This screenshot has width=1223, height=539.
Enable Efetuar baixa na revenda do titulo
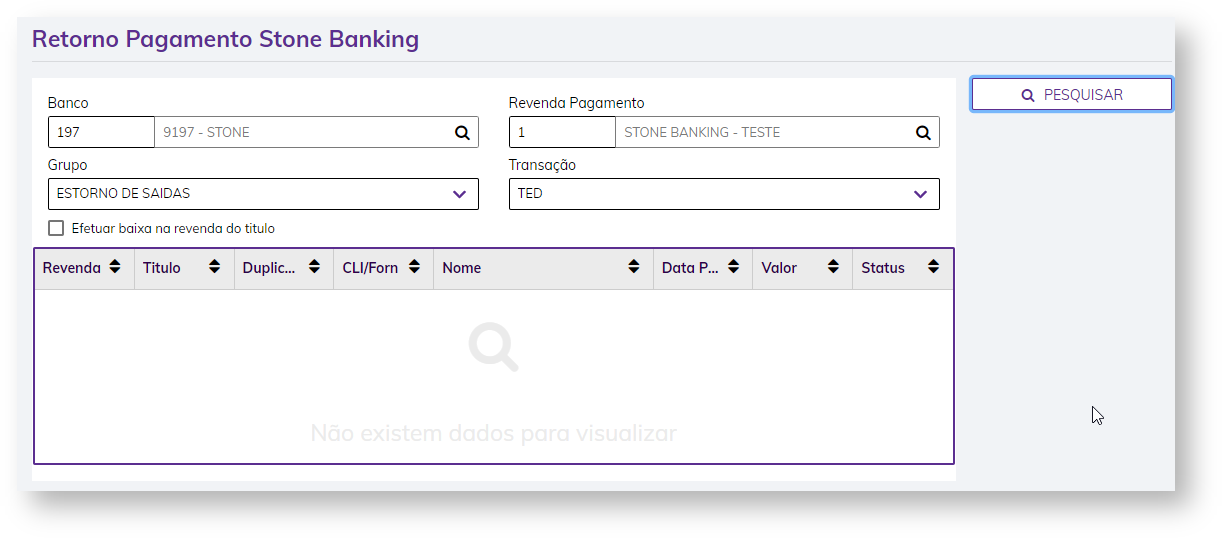coord(56,228)
